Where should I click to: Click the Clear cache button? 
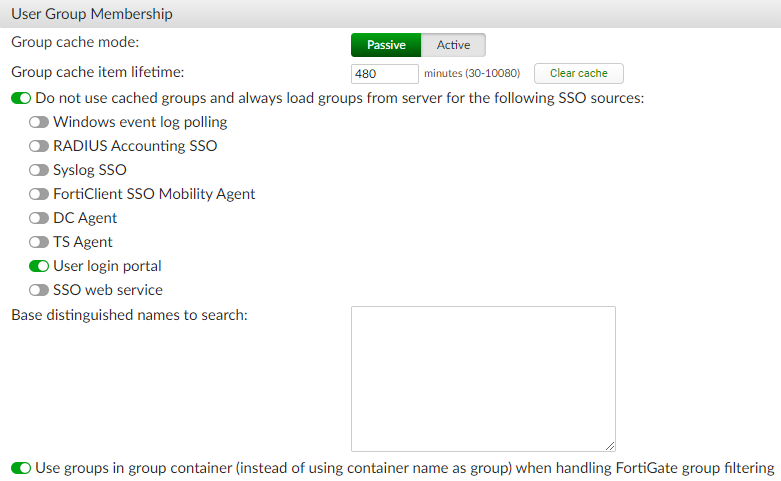point(578,73)
